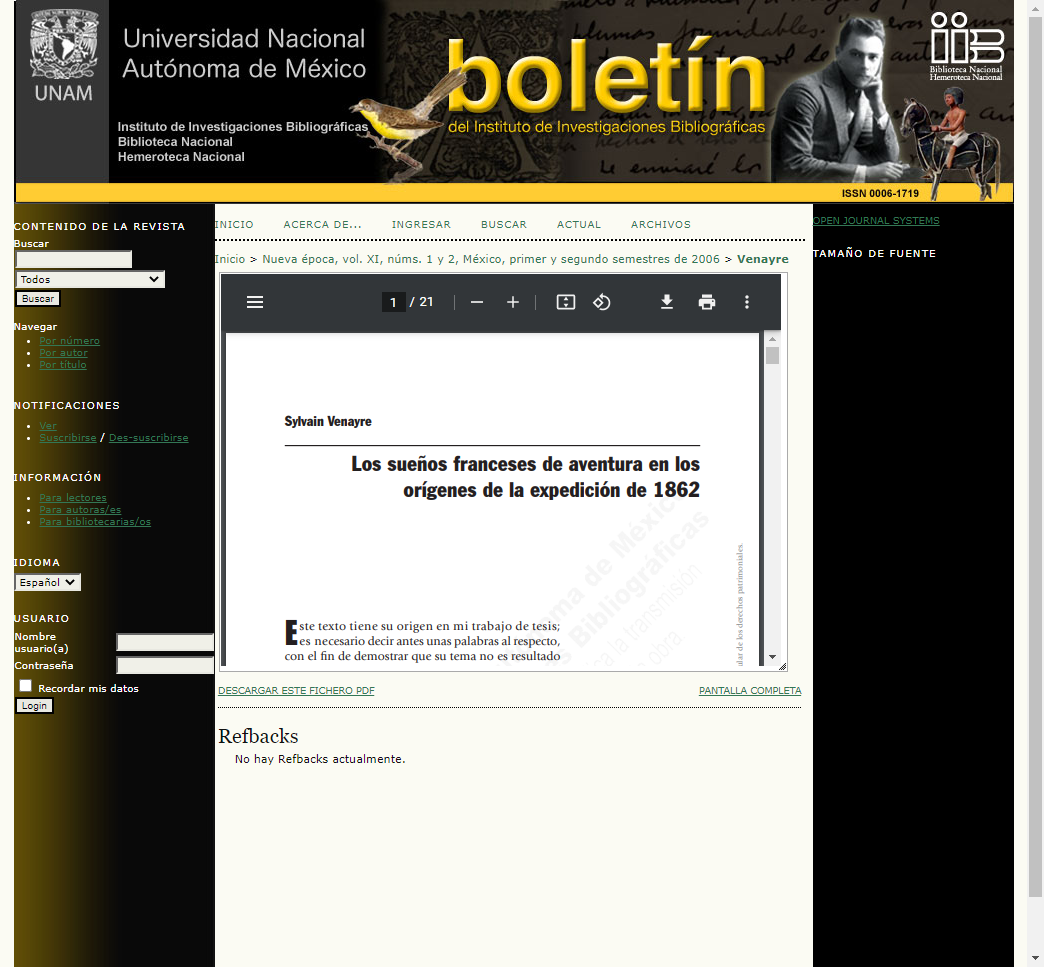
Task: Open PDF viewer more actions menu
Action: 746,302
